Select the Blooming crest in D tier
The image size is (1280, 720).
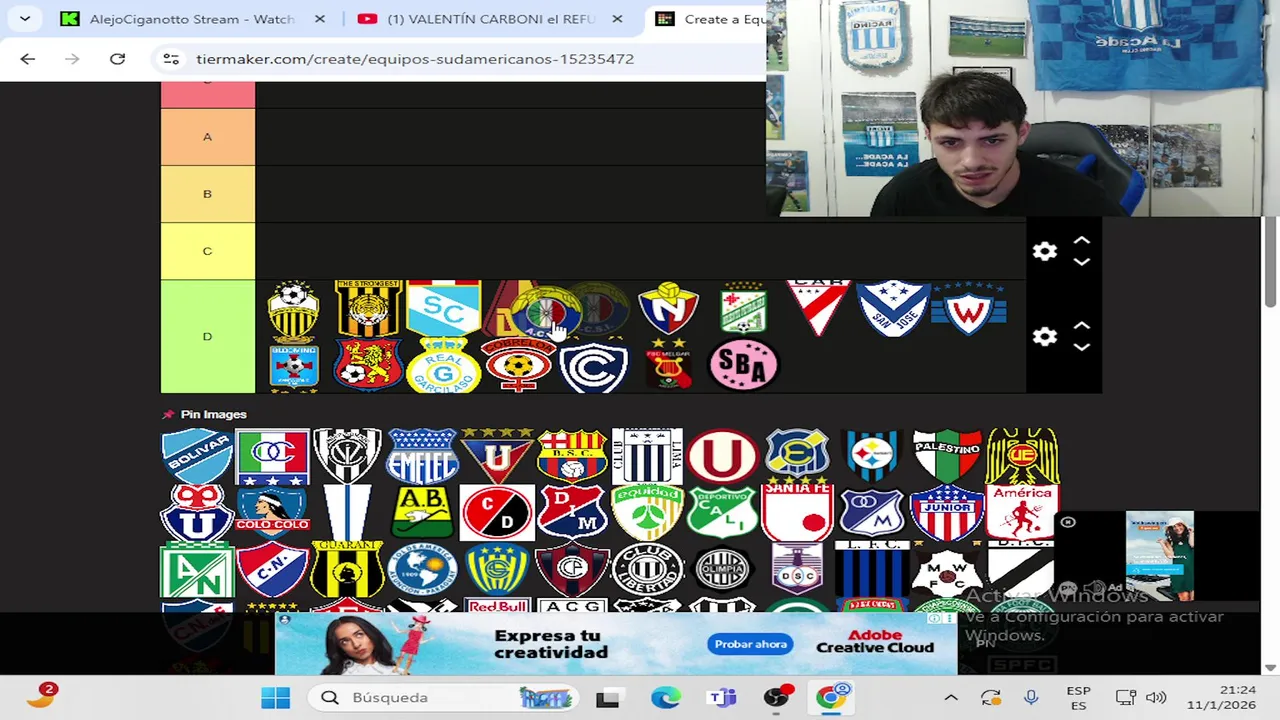coord(293,365)
